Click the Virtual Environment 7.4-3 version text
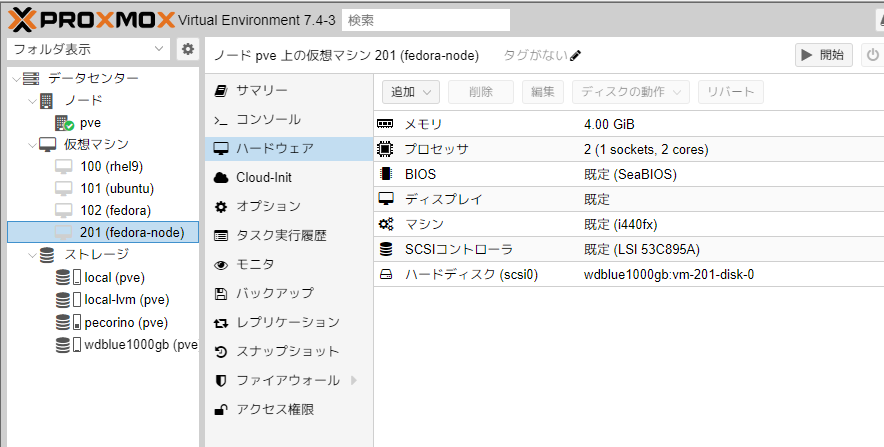Screen dimensions: 884x447 (x=257, y=20)
